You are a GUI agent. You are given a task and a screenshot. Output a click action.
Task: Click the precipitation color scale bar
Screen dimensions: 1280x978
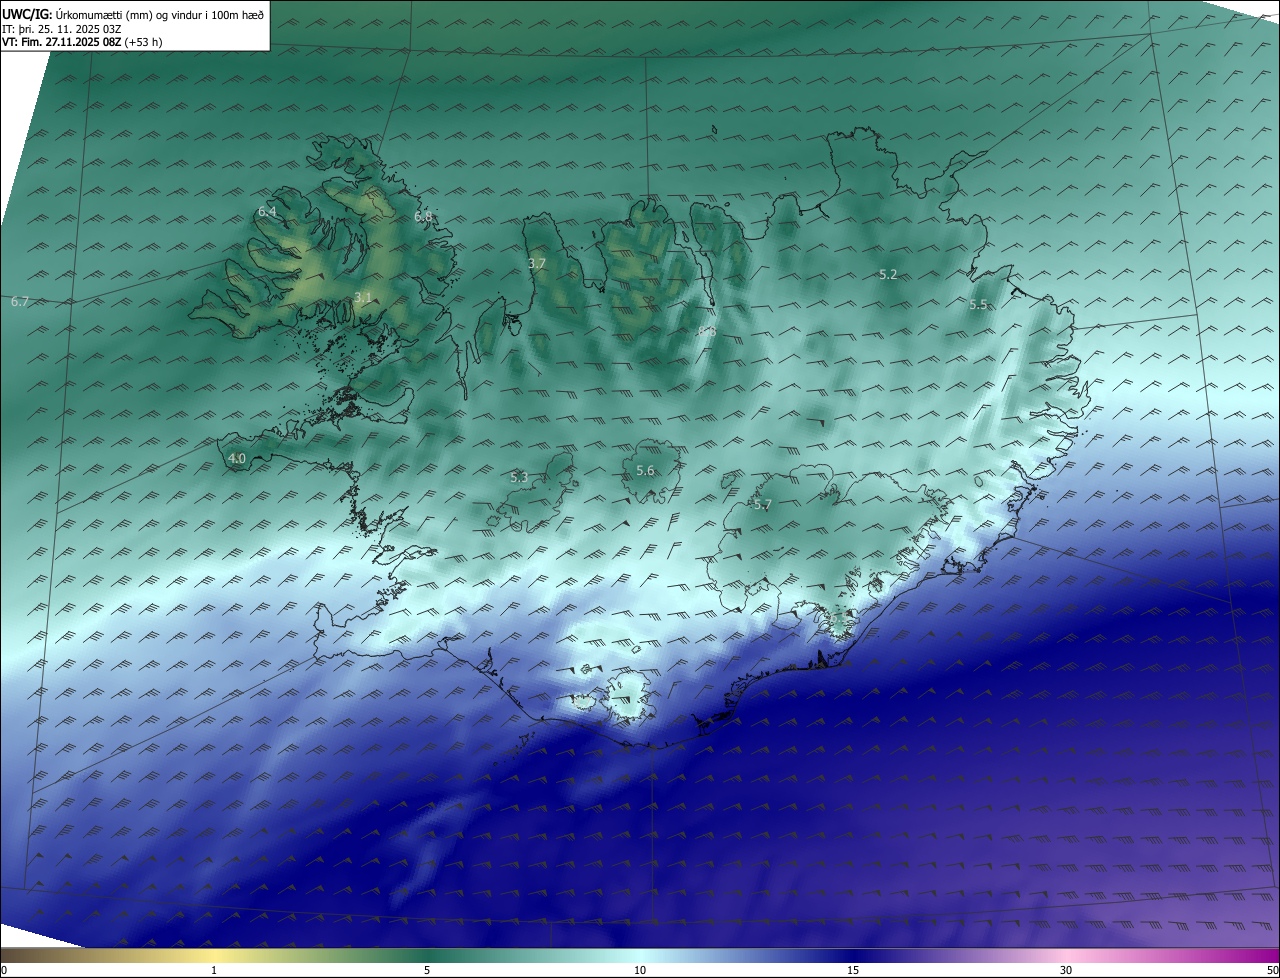tap(640, 955)
